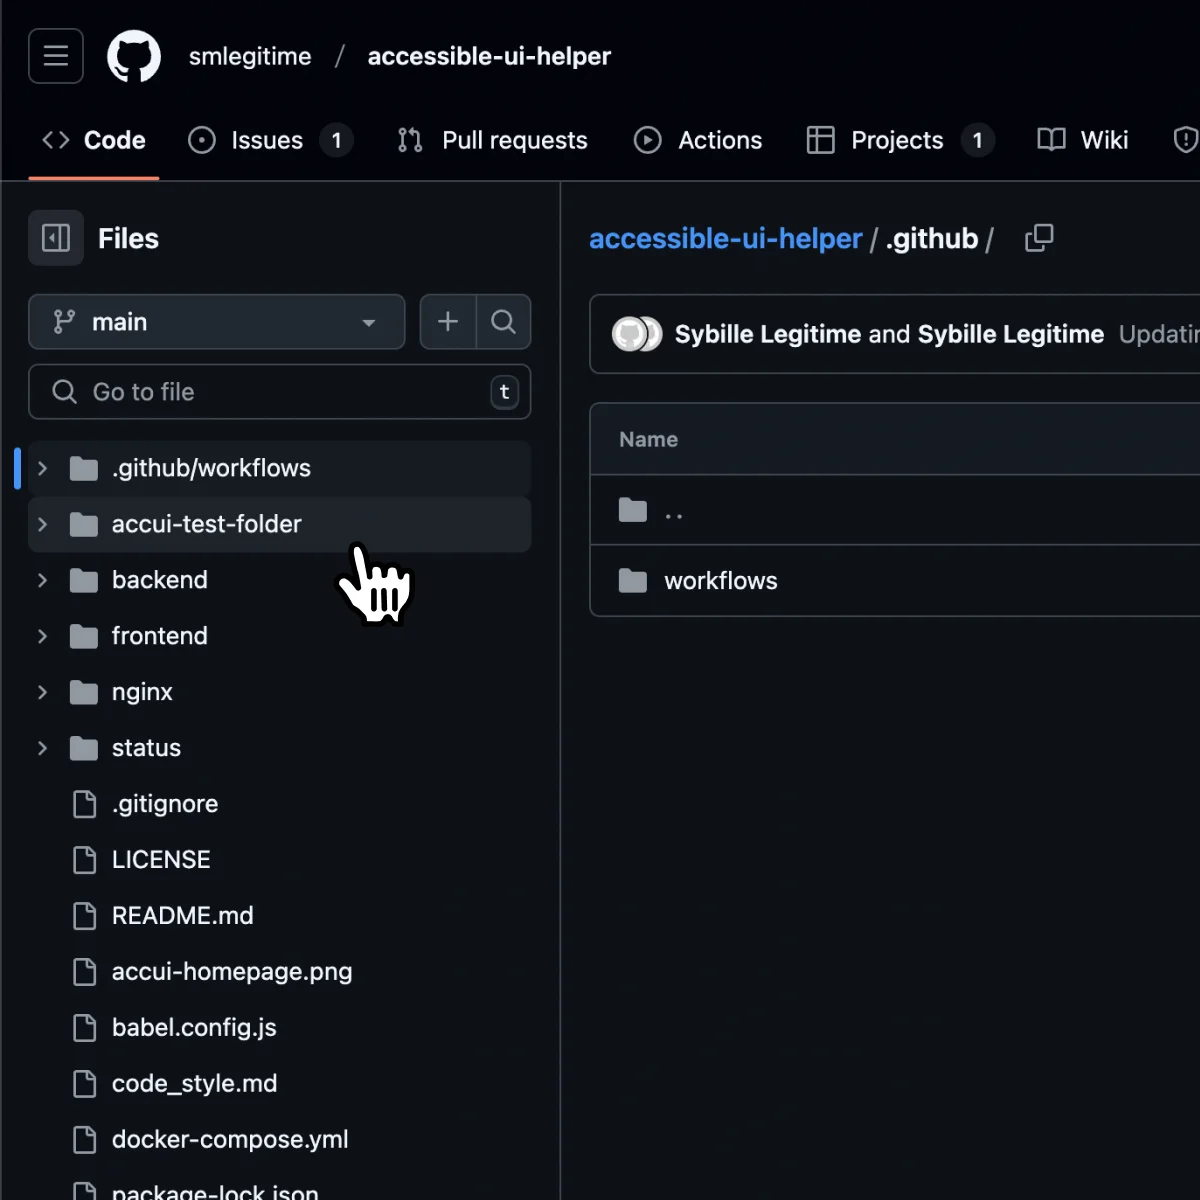Click the Issues count badge

pos(337,140)
